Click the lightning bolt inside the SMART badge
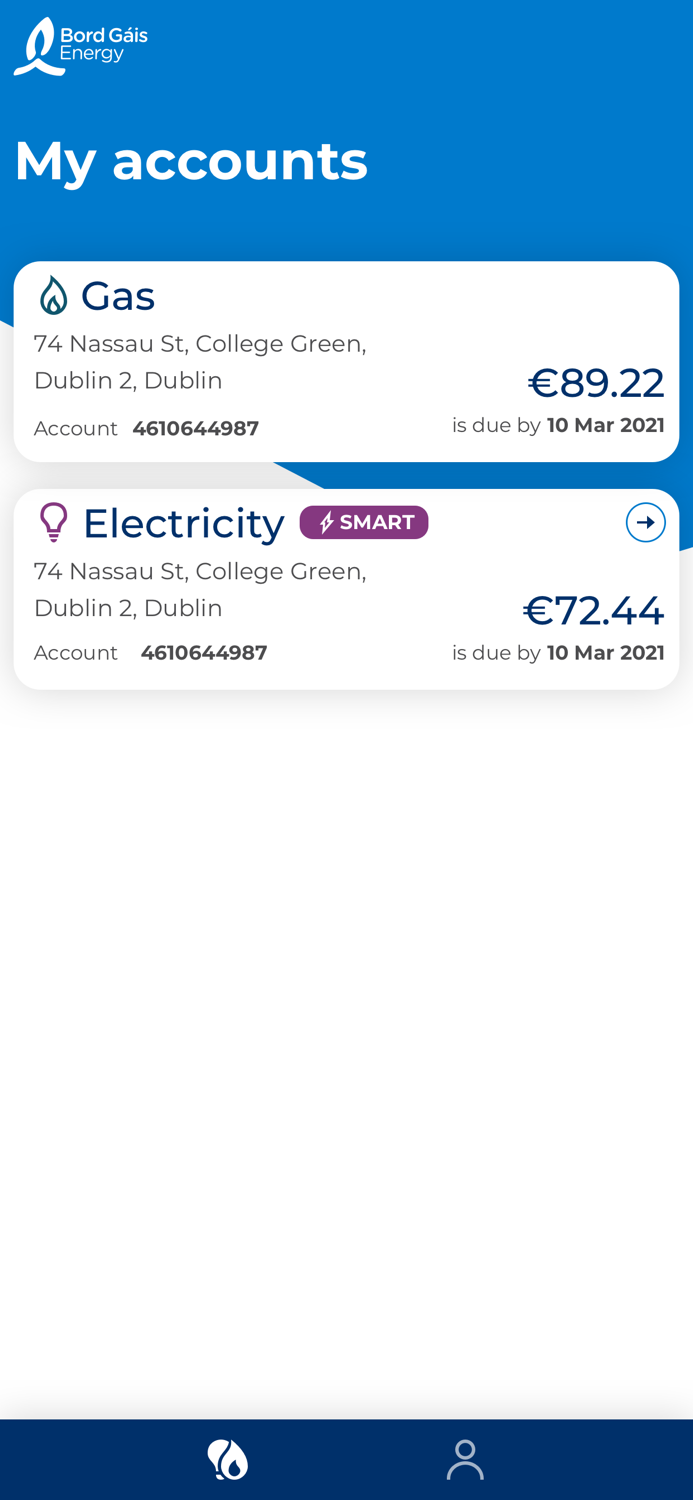Image resolution: width=693 pixels, height=1500 pixels. (x=327, y=521)
